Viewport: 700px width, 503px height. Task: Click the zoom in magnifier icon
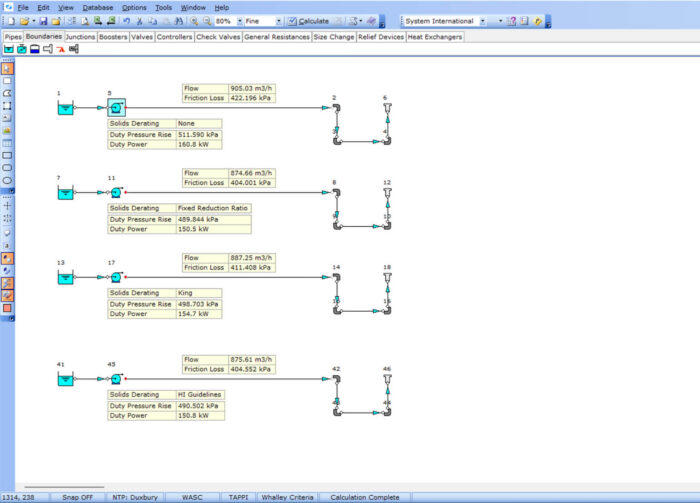193,21
